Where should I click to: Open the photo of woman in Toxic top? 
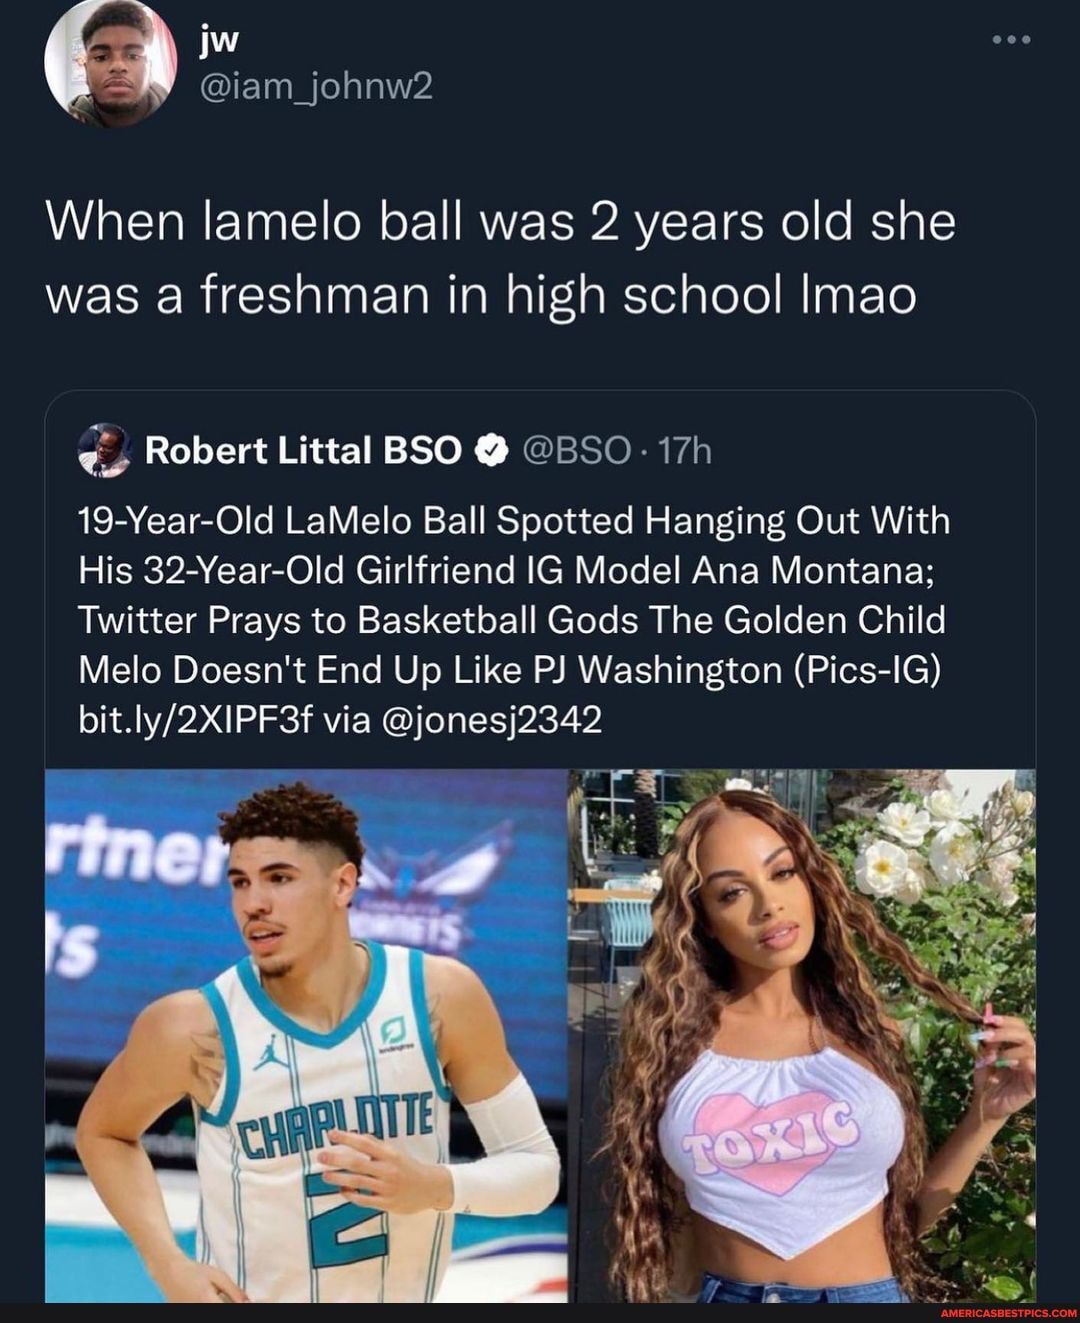pos(802,1035)
